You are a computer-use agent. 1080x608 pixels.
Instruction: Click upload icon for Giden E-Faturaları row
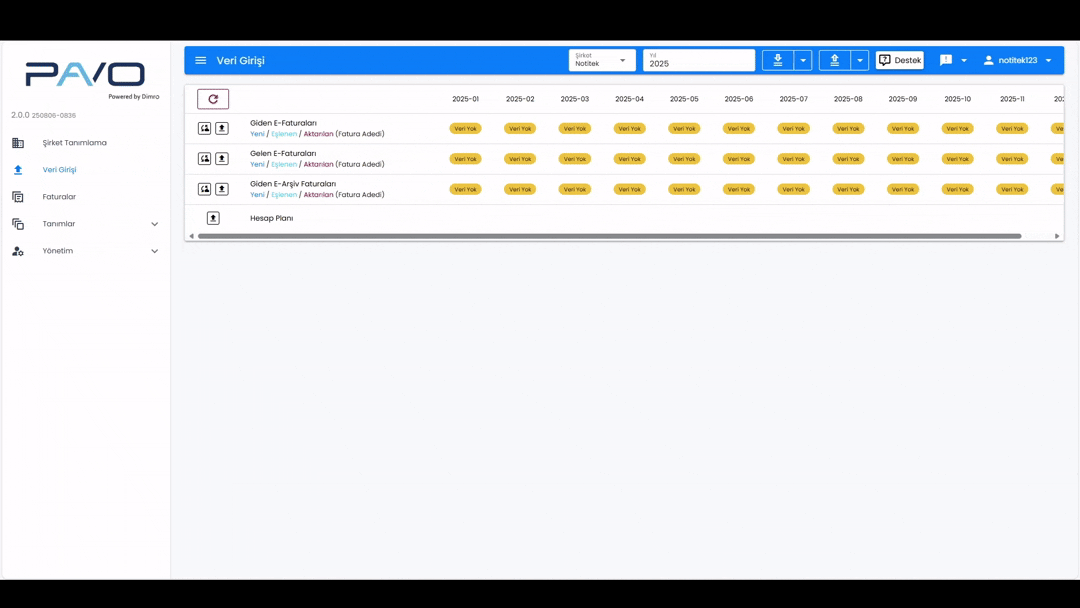[x=222, y=129]
